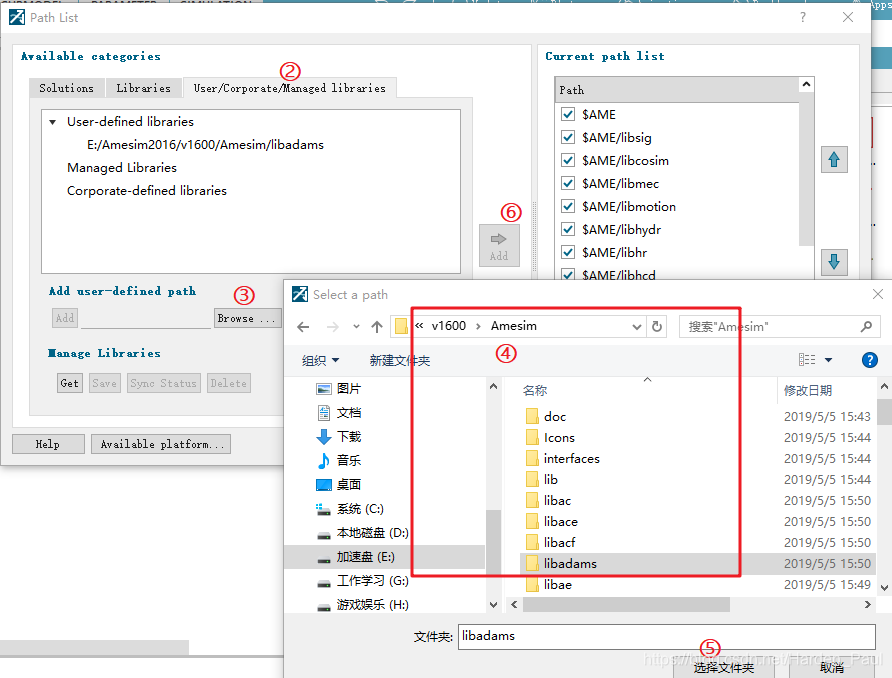Open the 桌面 desktop location
This screenshot has height=678, width=892.
pos(338,485)
